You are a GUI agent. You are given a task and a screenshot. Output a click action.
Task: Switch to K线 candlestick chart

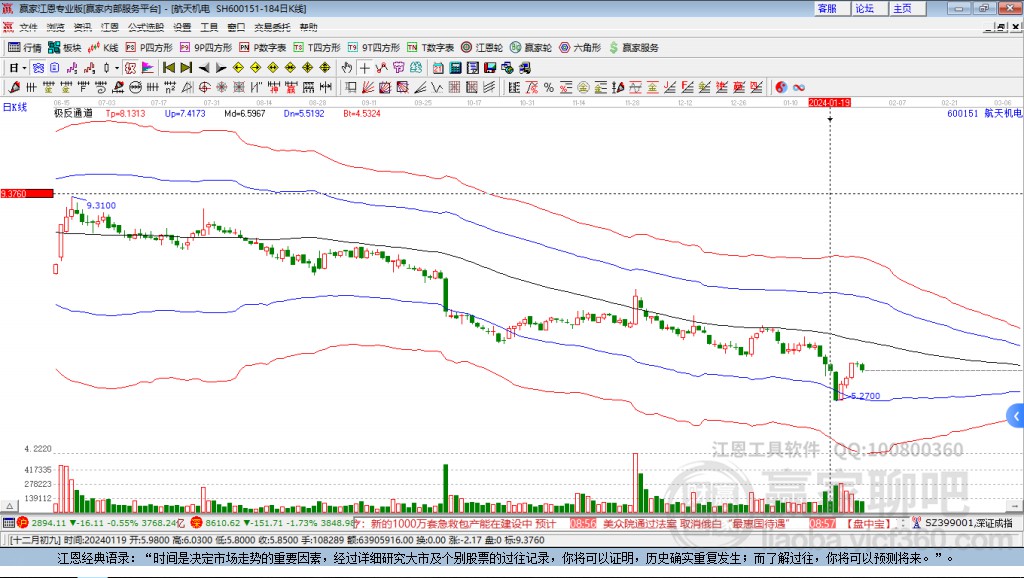104,47
